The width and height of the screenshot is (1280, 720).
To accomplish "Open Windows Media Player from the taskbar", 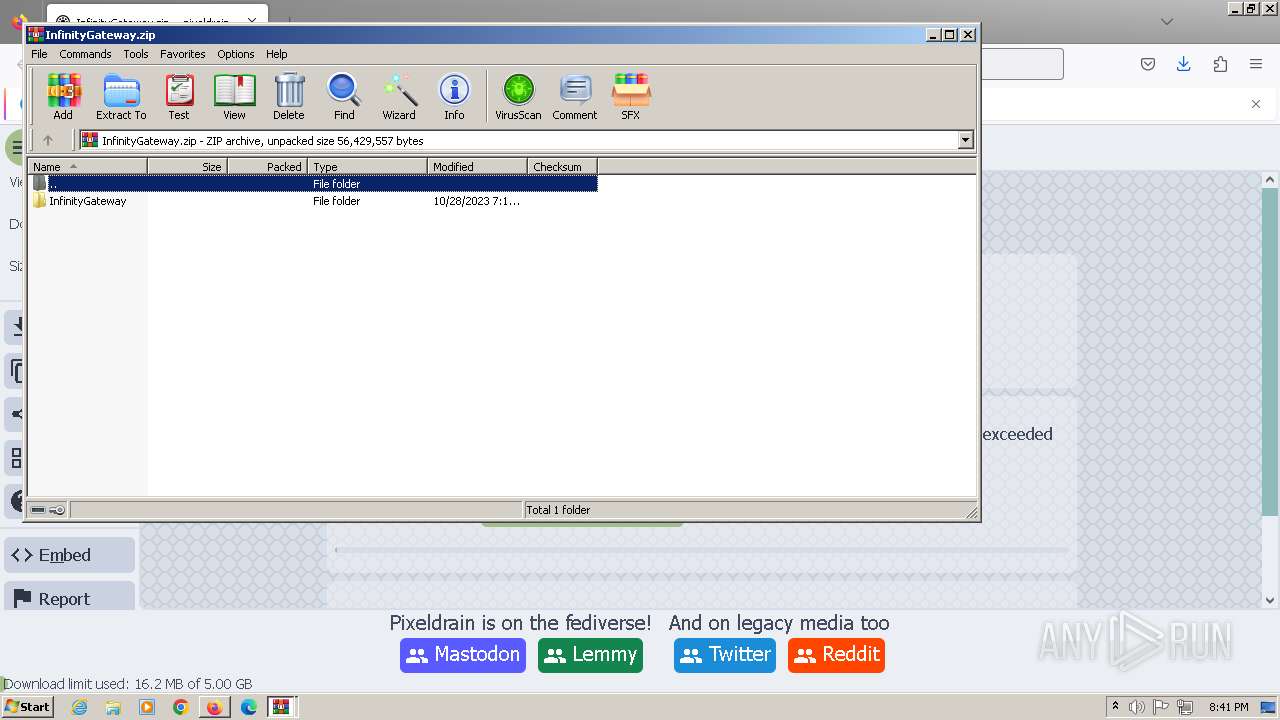I will point(147,707).
